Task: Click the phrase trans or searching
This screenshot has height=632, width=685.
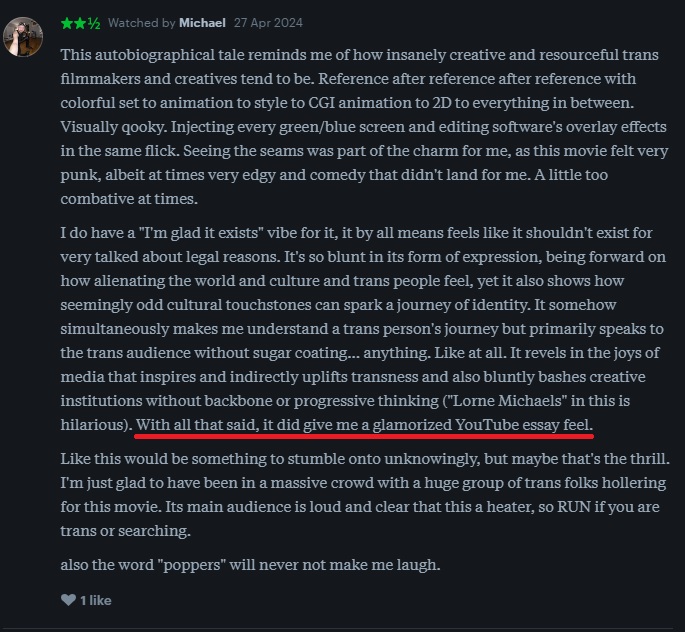Action: pos(125,531)
